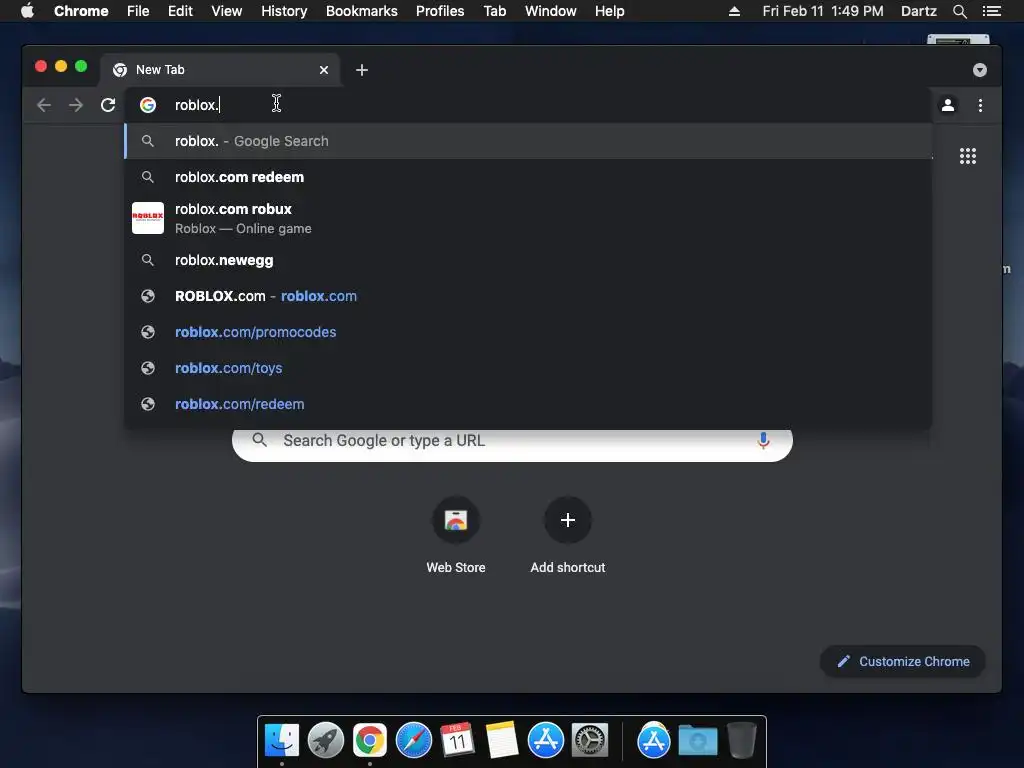The width and height of the screenshot is (1024, 768).
Task: Open the Apple menu
Action: 27,11
